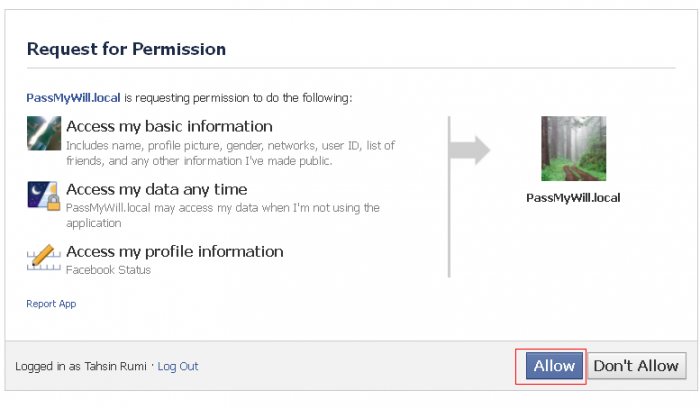The image size is (700, 409).
Task: Open the Report App link
Action: click(51, 304)
